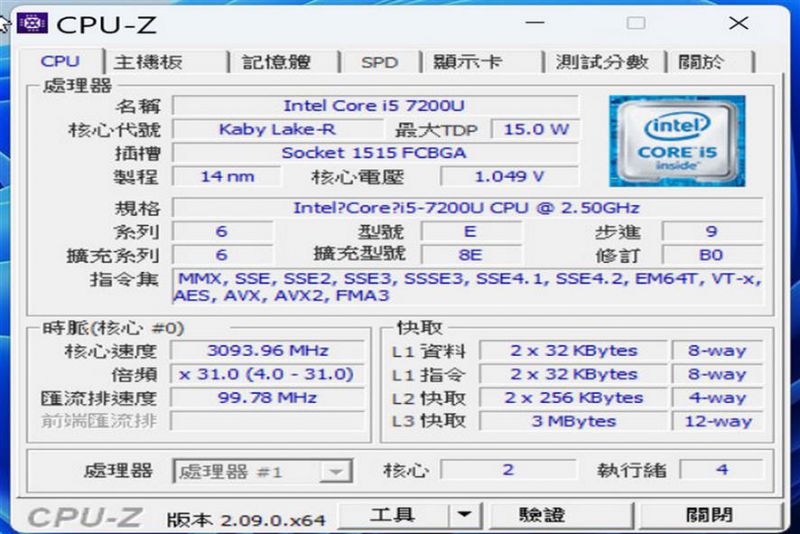Click the L3 associativity 12-way

click(x=717, y=421)
